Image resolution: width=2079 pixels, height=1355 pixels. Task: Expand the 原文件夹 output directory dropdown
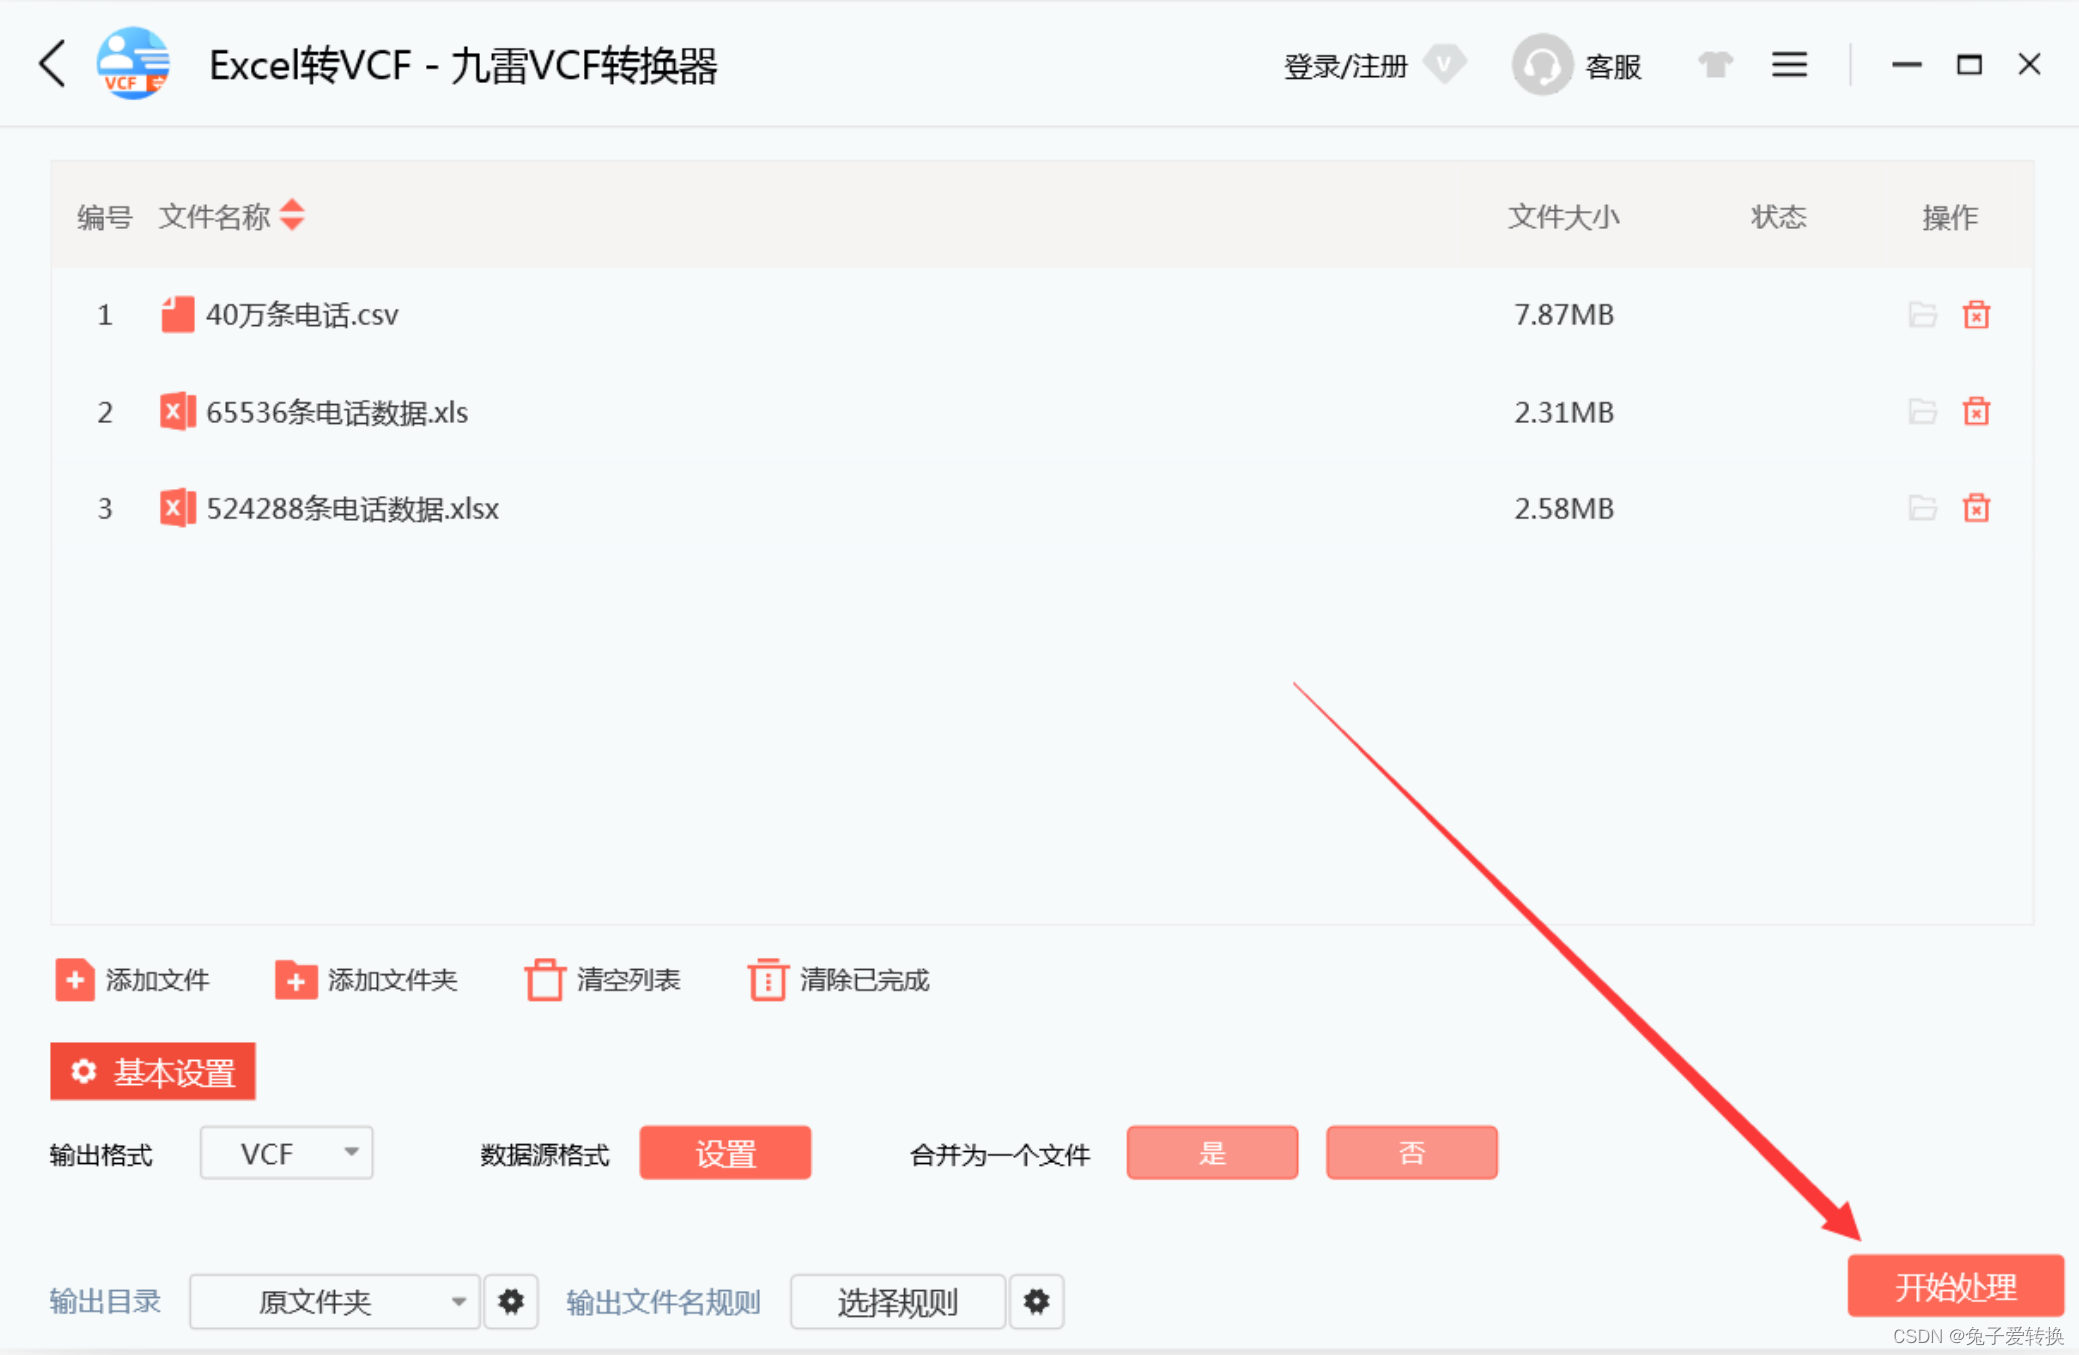(335, 1301)
